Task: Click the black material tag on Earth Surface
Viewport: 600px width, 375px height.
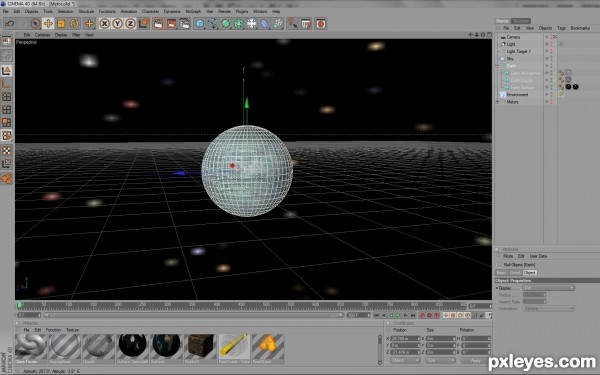Action: (x=568, y=87)
